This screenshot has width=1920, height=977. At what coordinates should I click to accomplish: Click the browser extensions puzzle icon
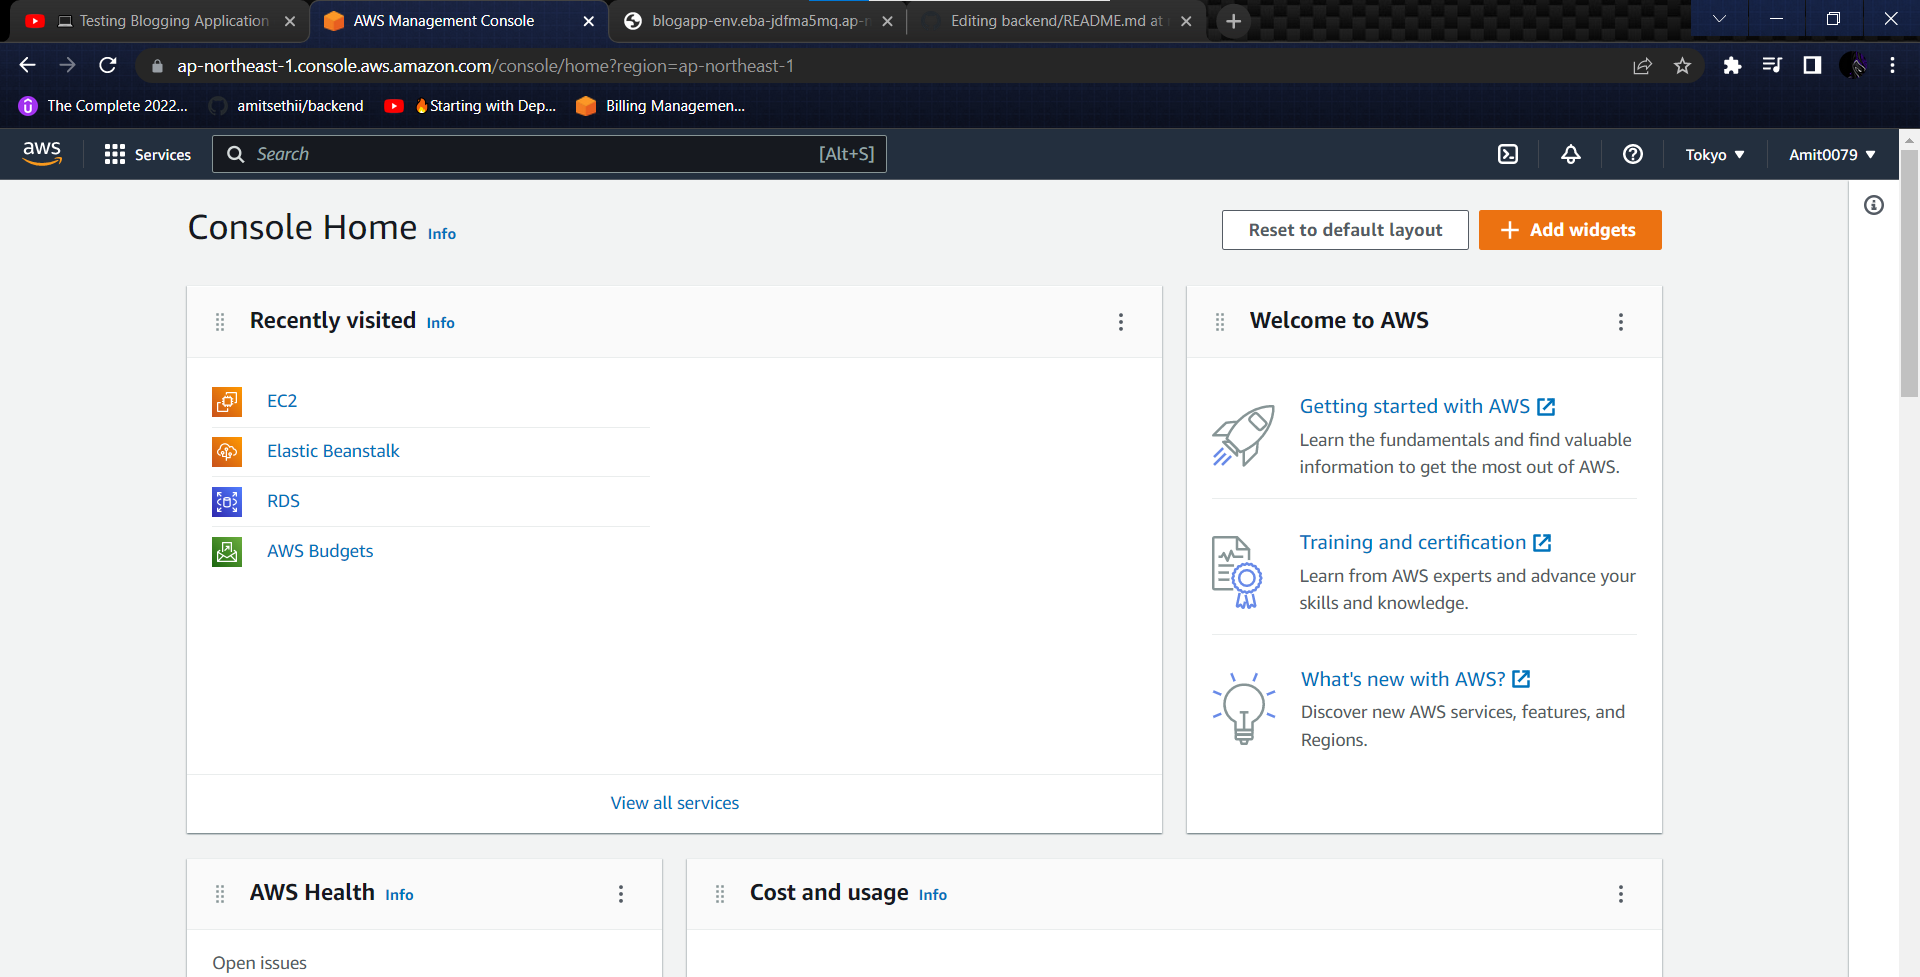(x=1732, y=66)
